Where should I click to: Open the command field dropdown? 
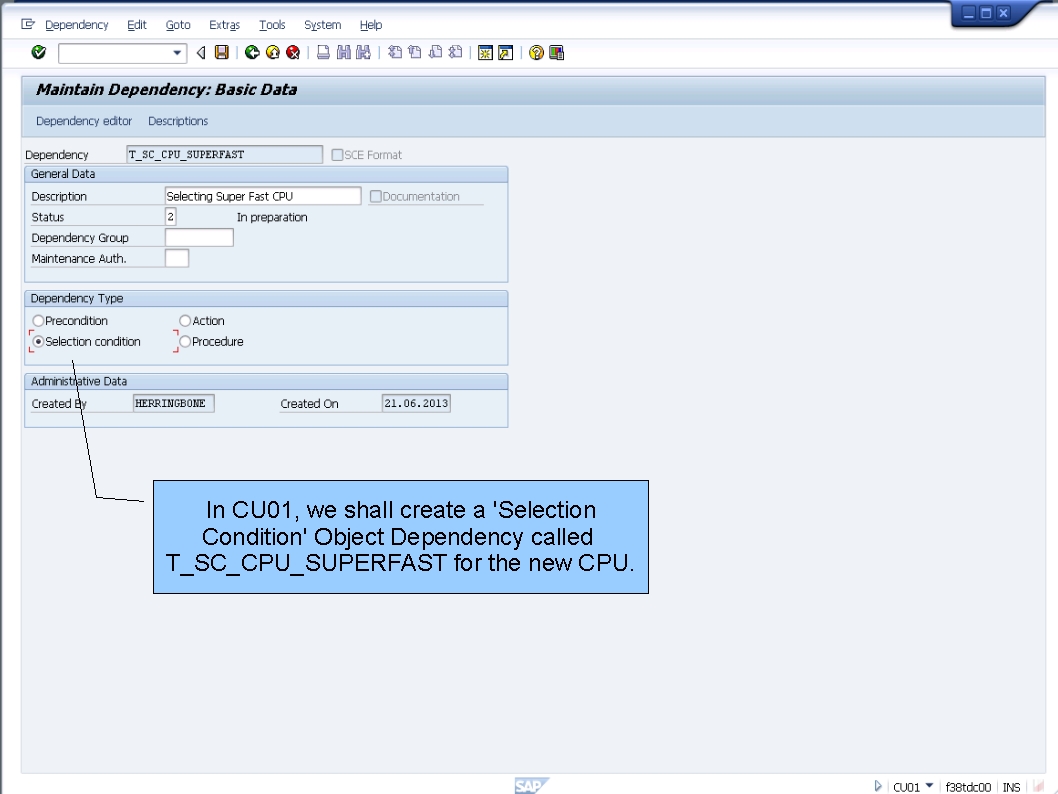click(x=177, y=52)
